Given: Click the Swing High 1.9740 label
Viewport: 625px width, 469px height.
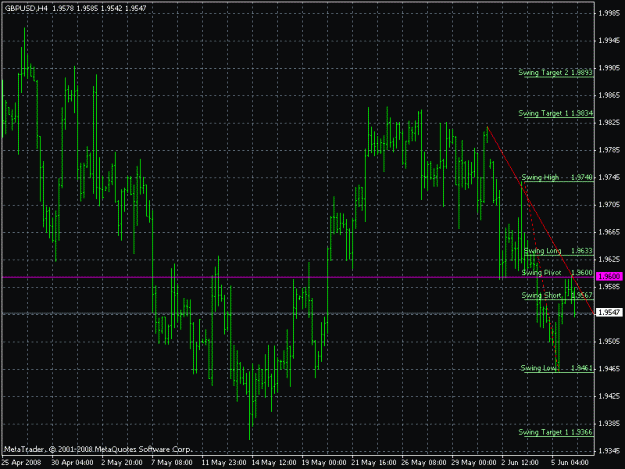Looking at the screenshot, I should click(x=557, y=177).
